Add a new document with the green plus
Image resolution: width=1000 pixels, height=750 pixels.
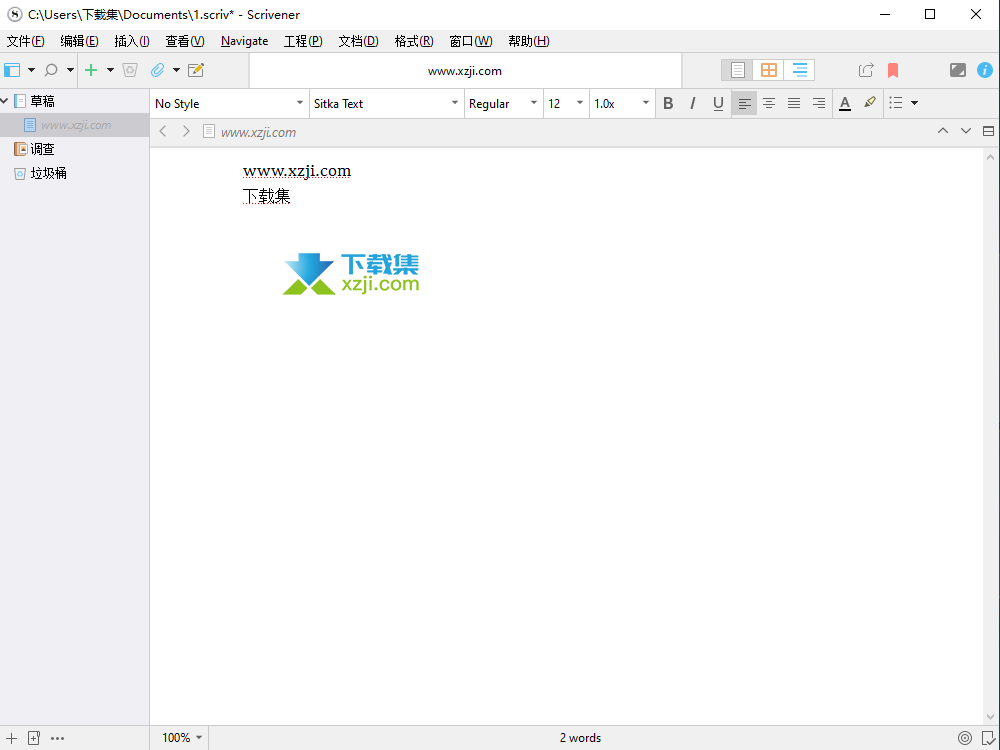(91, 70)
